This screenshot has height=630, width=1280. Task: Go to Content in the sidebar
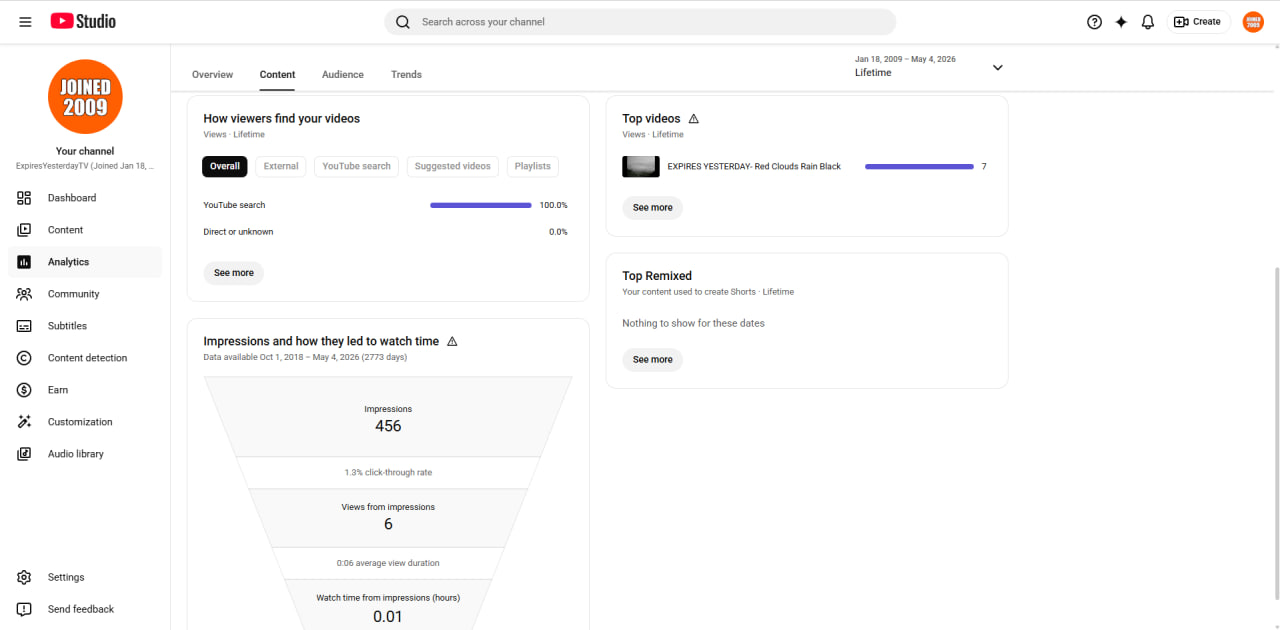[x=85, y=230]
